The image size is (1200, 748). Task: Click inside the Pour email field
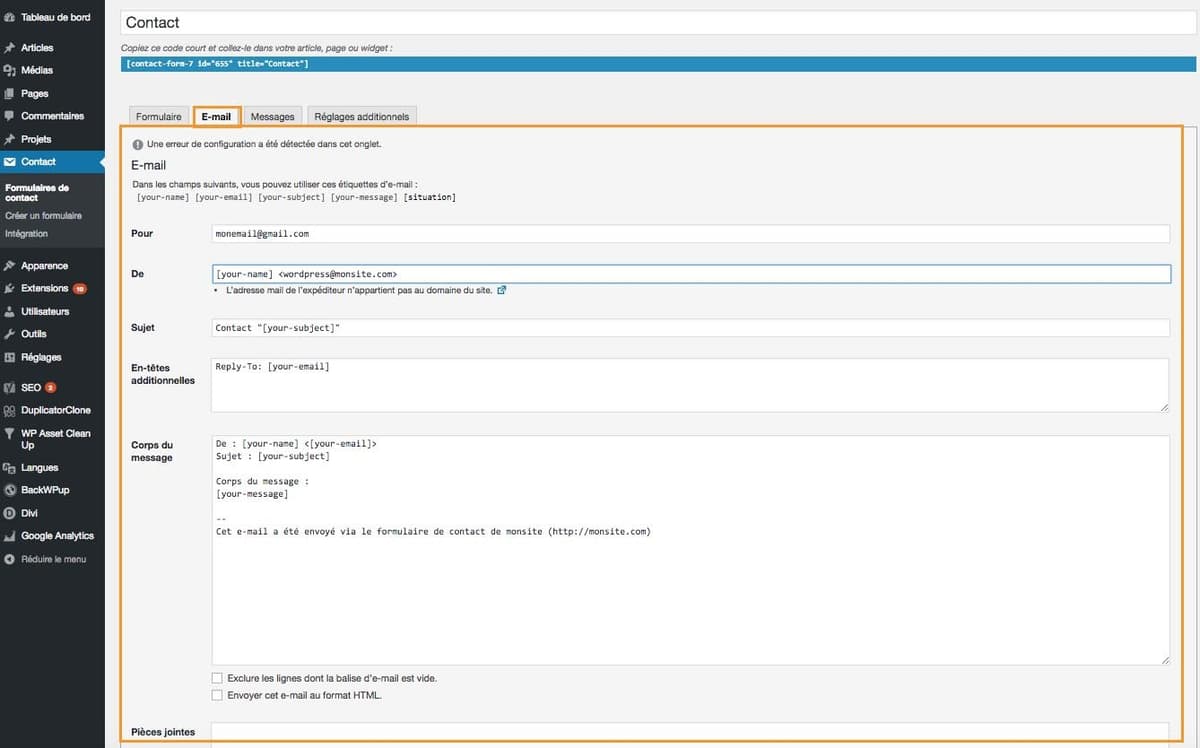point(600,233)
